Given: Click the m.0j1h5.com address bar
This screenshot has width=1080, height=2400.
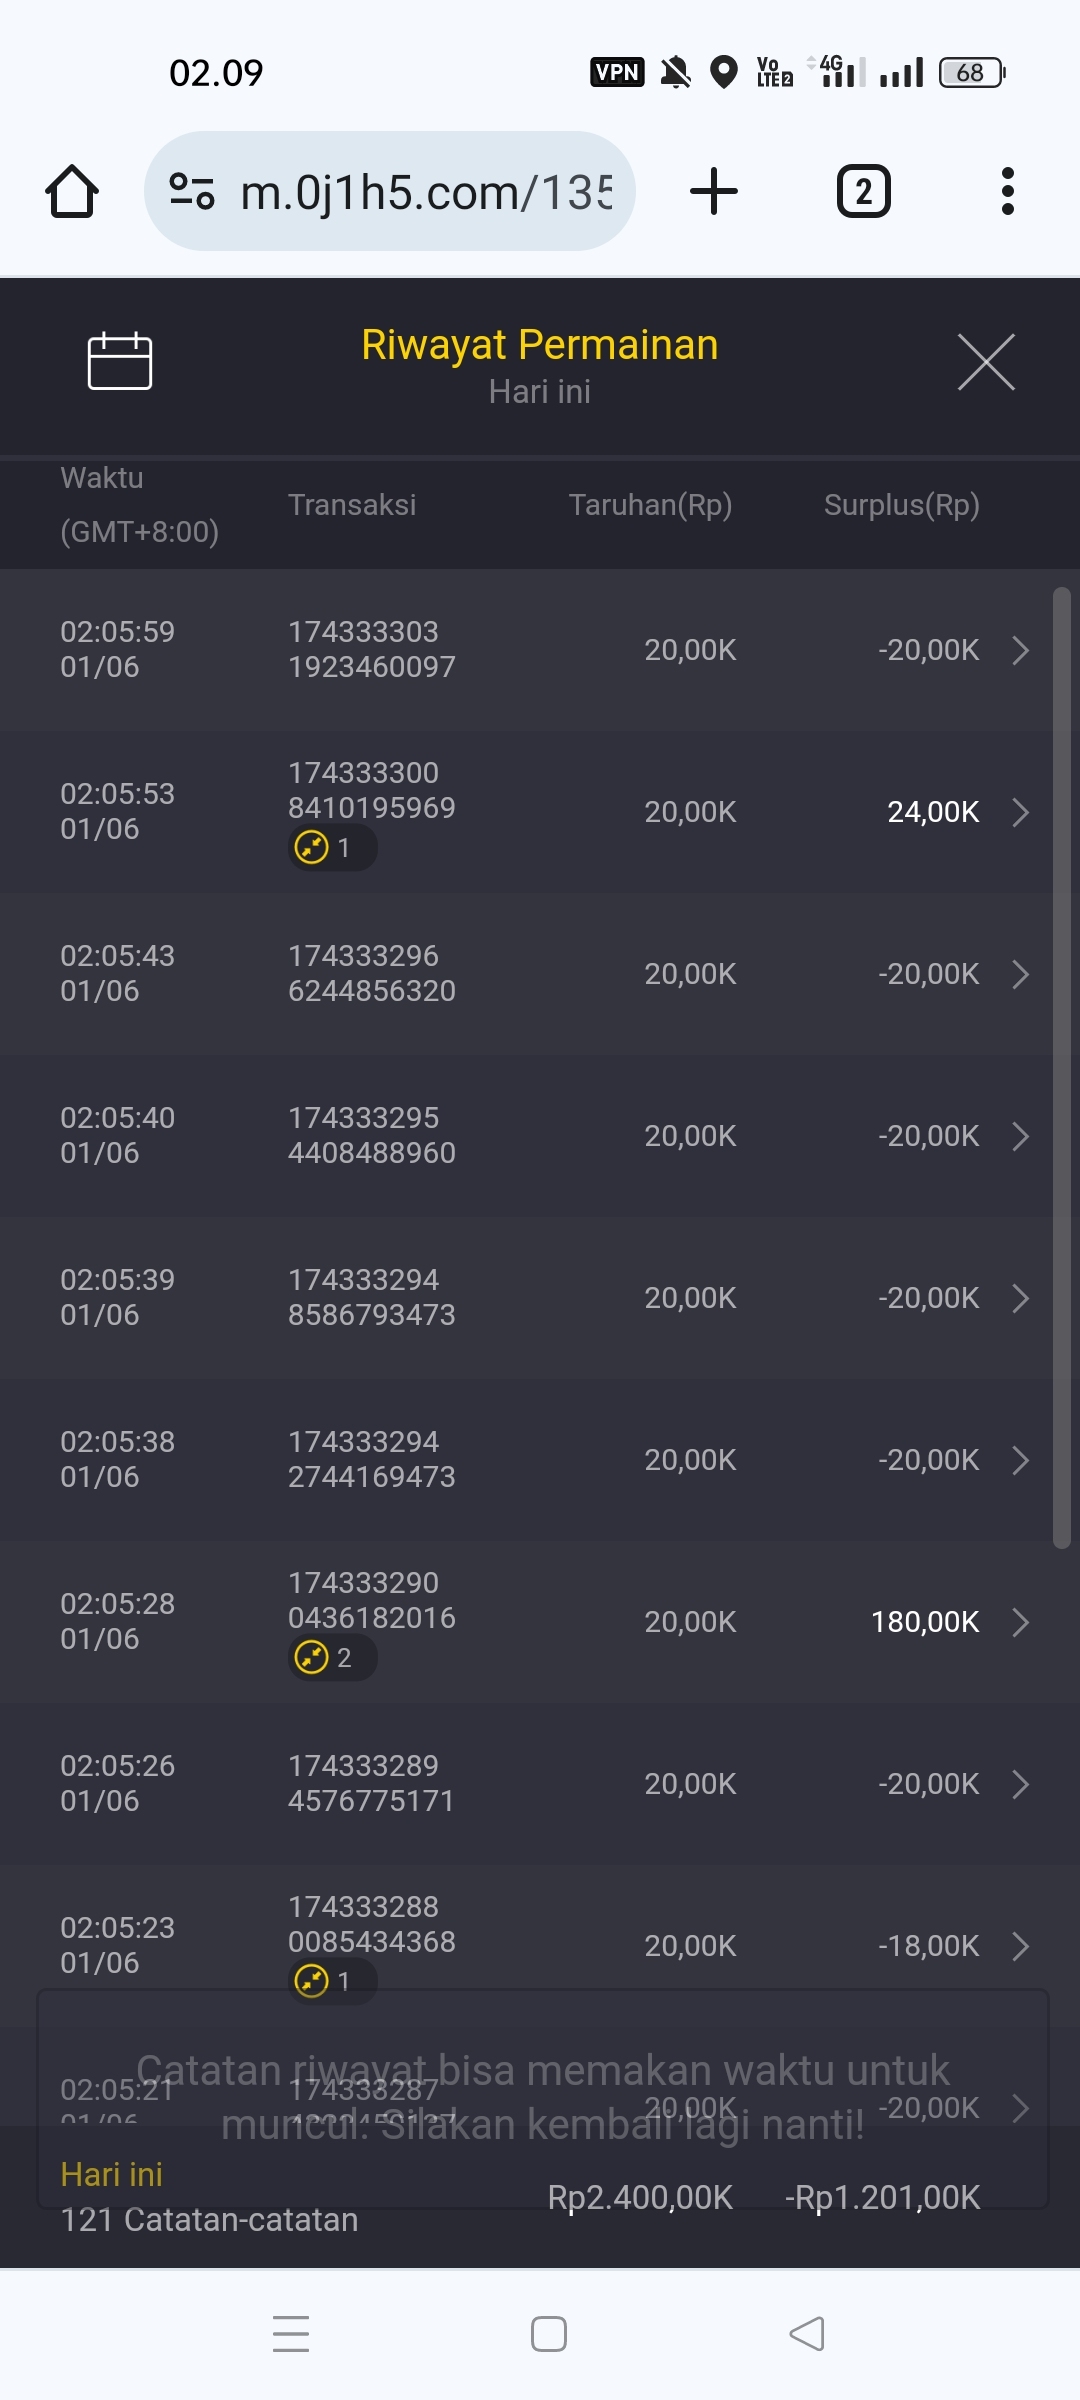Looking at the screenshot, I should point(425,191).
